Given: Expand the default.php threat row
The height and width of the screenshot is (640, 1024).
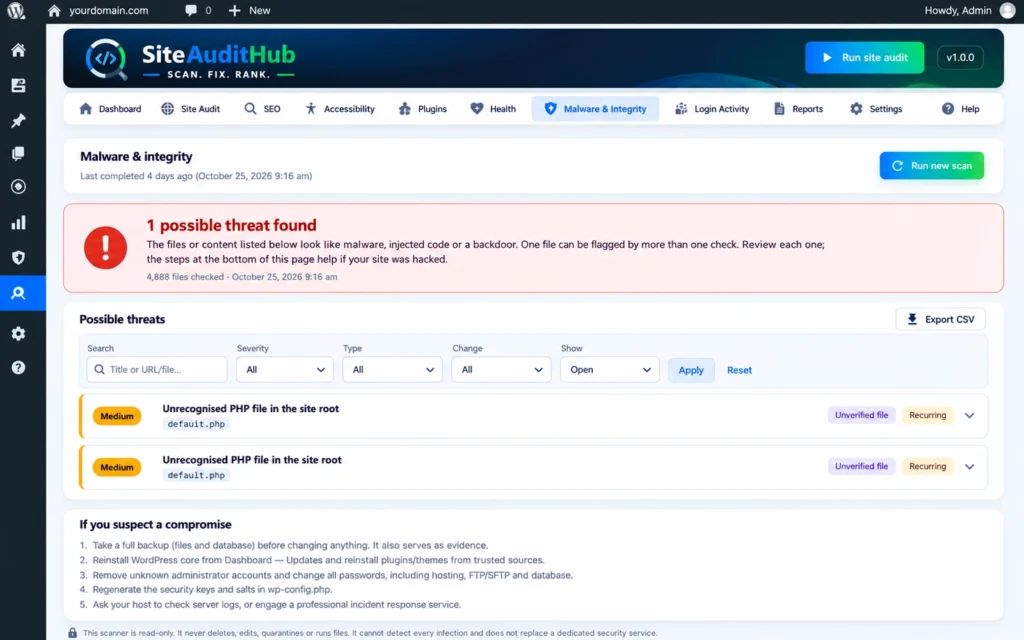Looking at the screenshot, I should click(970, 466).
